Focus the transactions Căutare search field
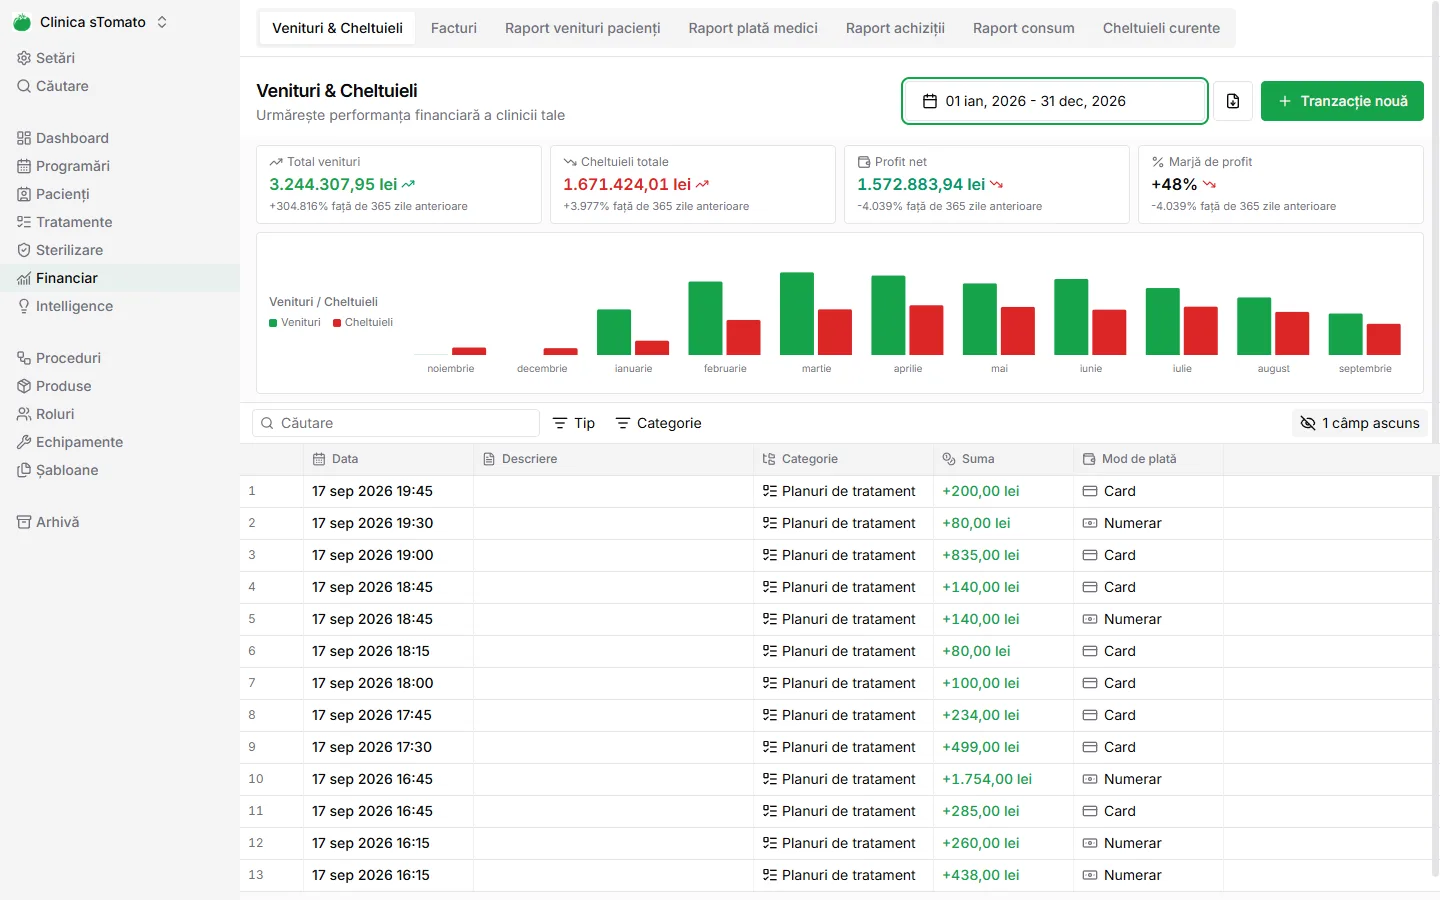 pos(396,423)
